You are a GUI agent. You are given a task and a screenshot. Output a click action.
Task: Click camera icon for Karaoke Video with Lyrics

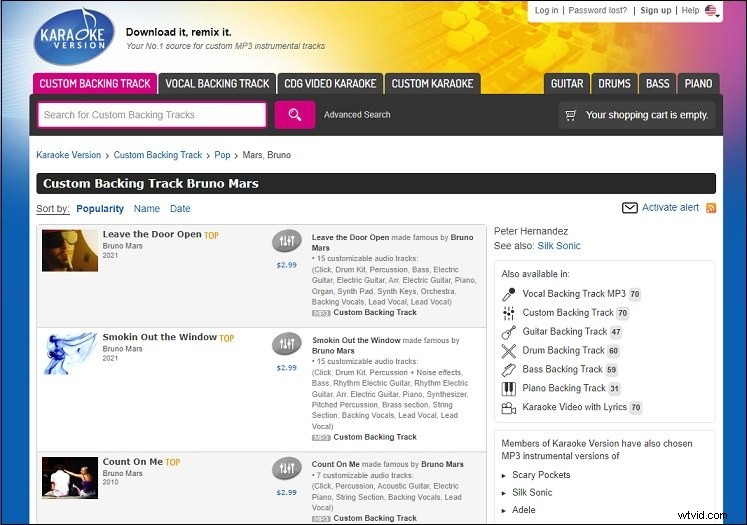click(x=508, y=408)
